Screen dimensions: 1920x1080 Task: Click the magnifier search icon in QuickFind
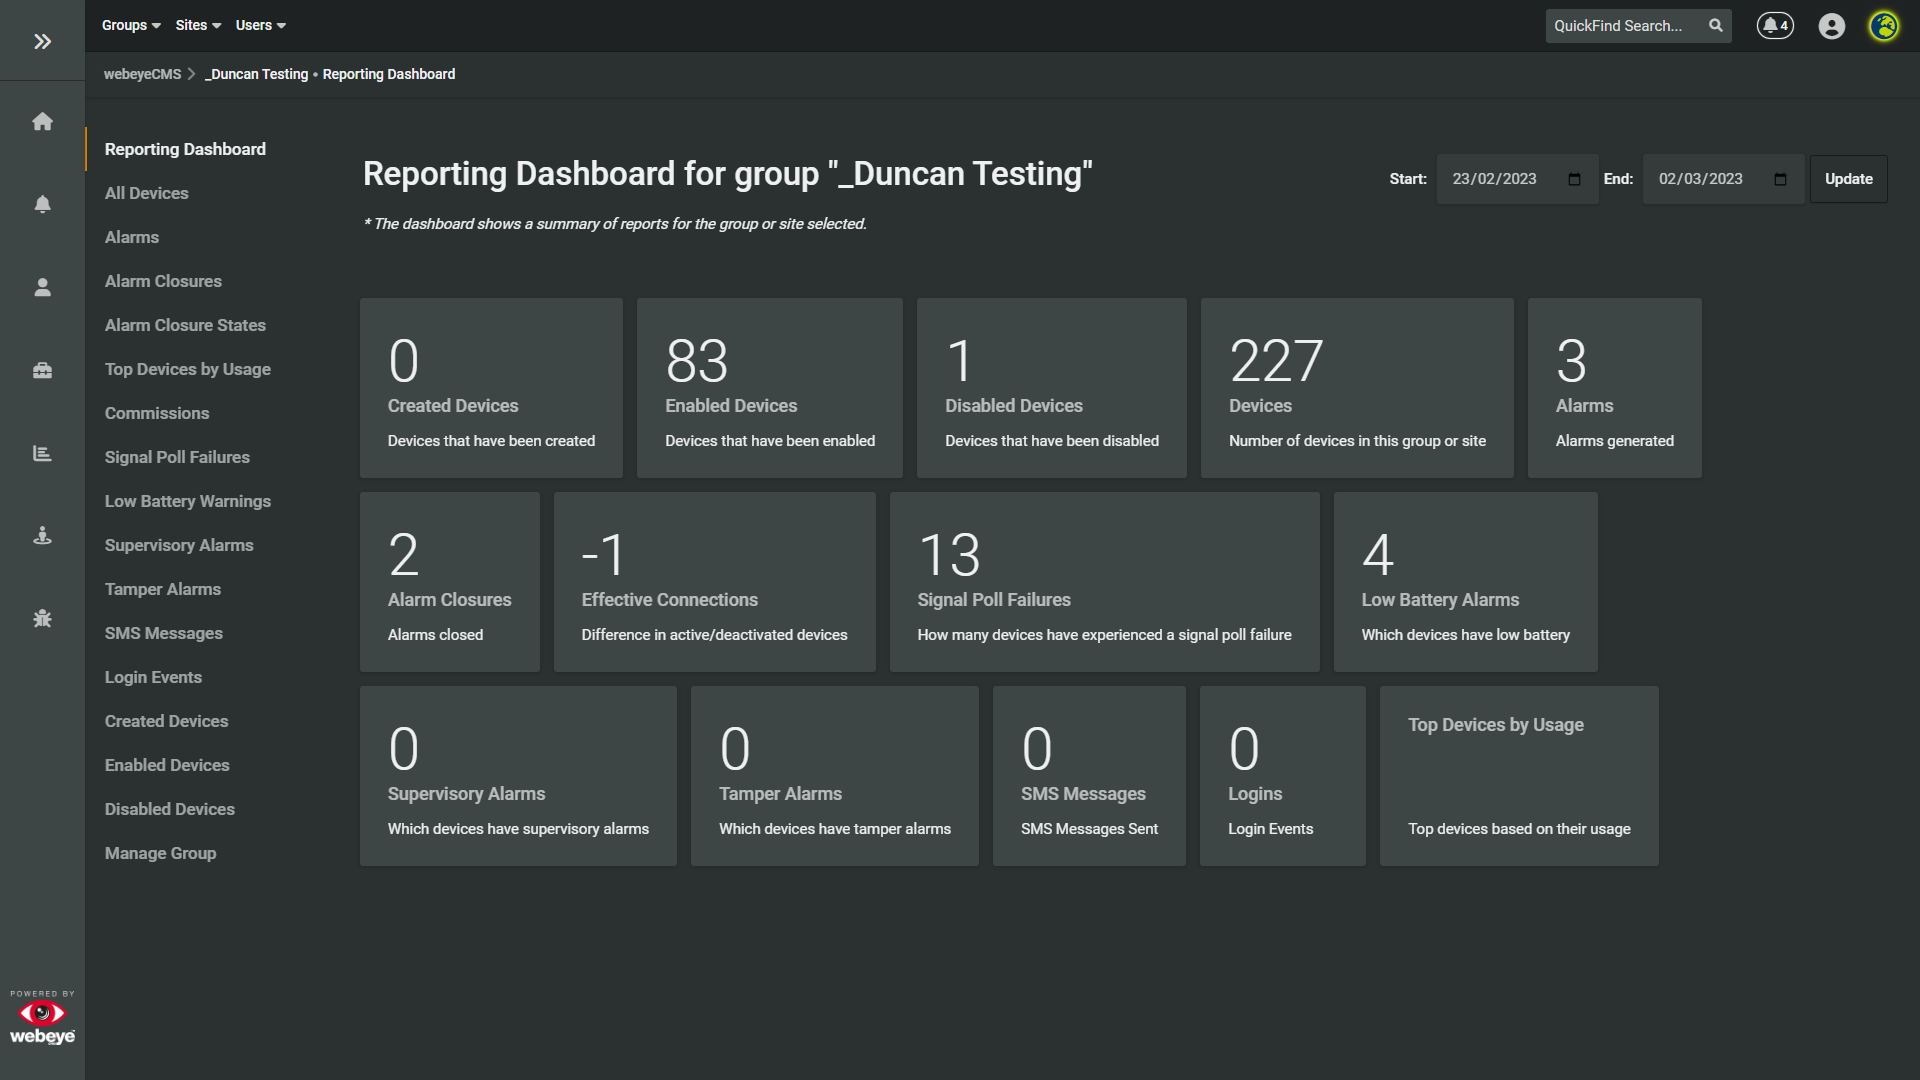[x=1716, y=26]
